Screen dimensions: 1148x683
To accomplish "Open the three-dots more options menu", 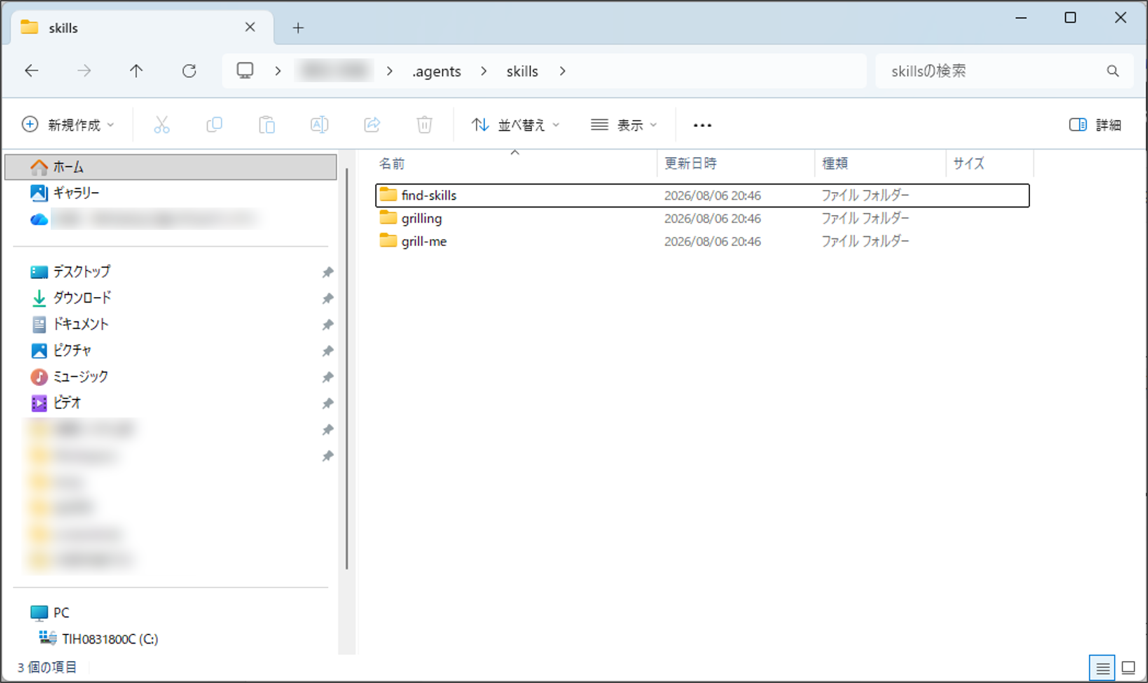I will coord(702,125).
